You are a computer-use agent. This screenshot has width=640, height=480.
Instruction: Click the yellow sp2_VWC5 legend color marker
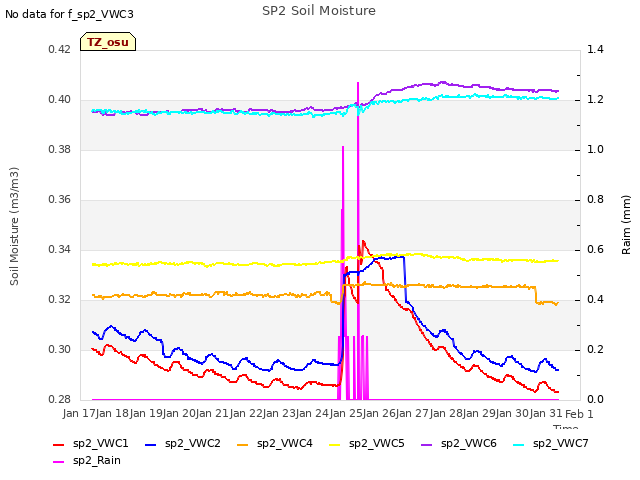pyautogui.click(x=334, y=444)
